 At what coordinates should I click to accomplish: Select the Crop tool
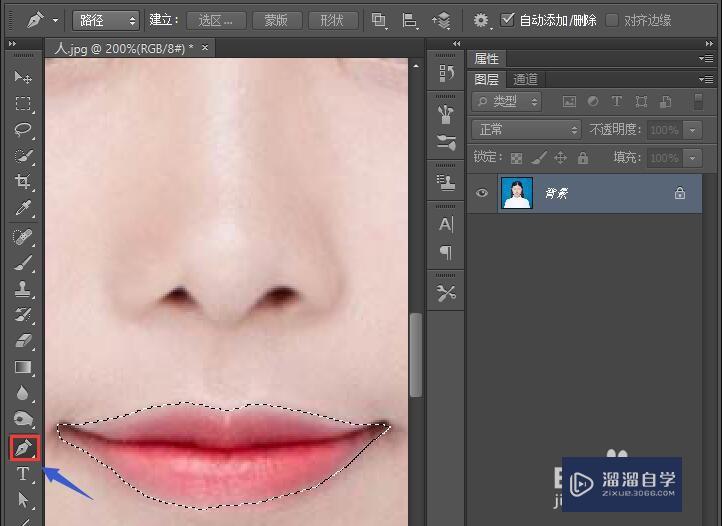[23, 182]
